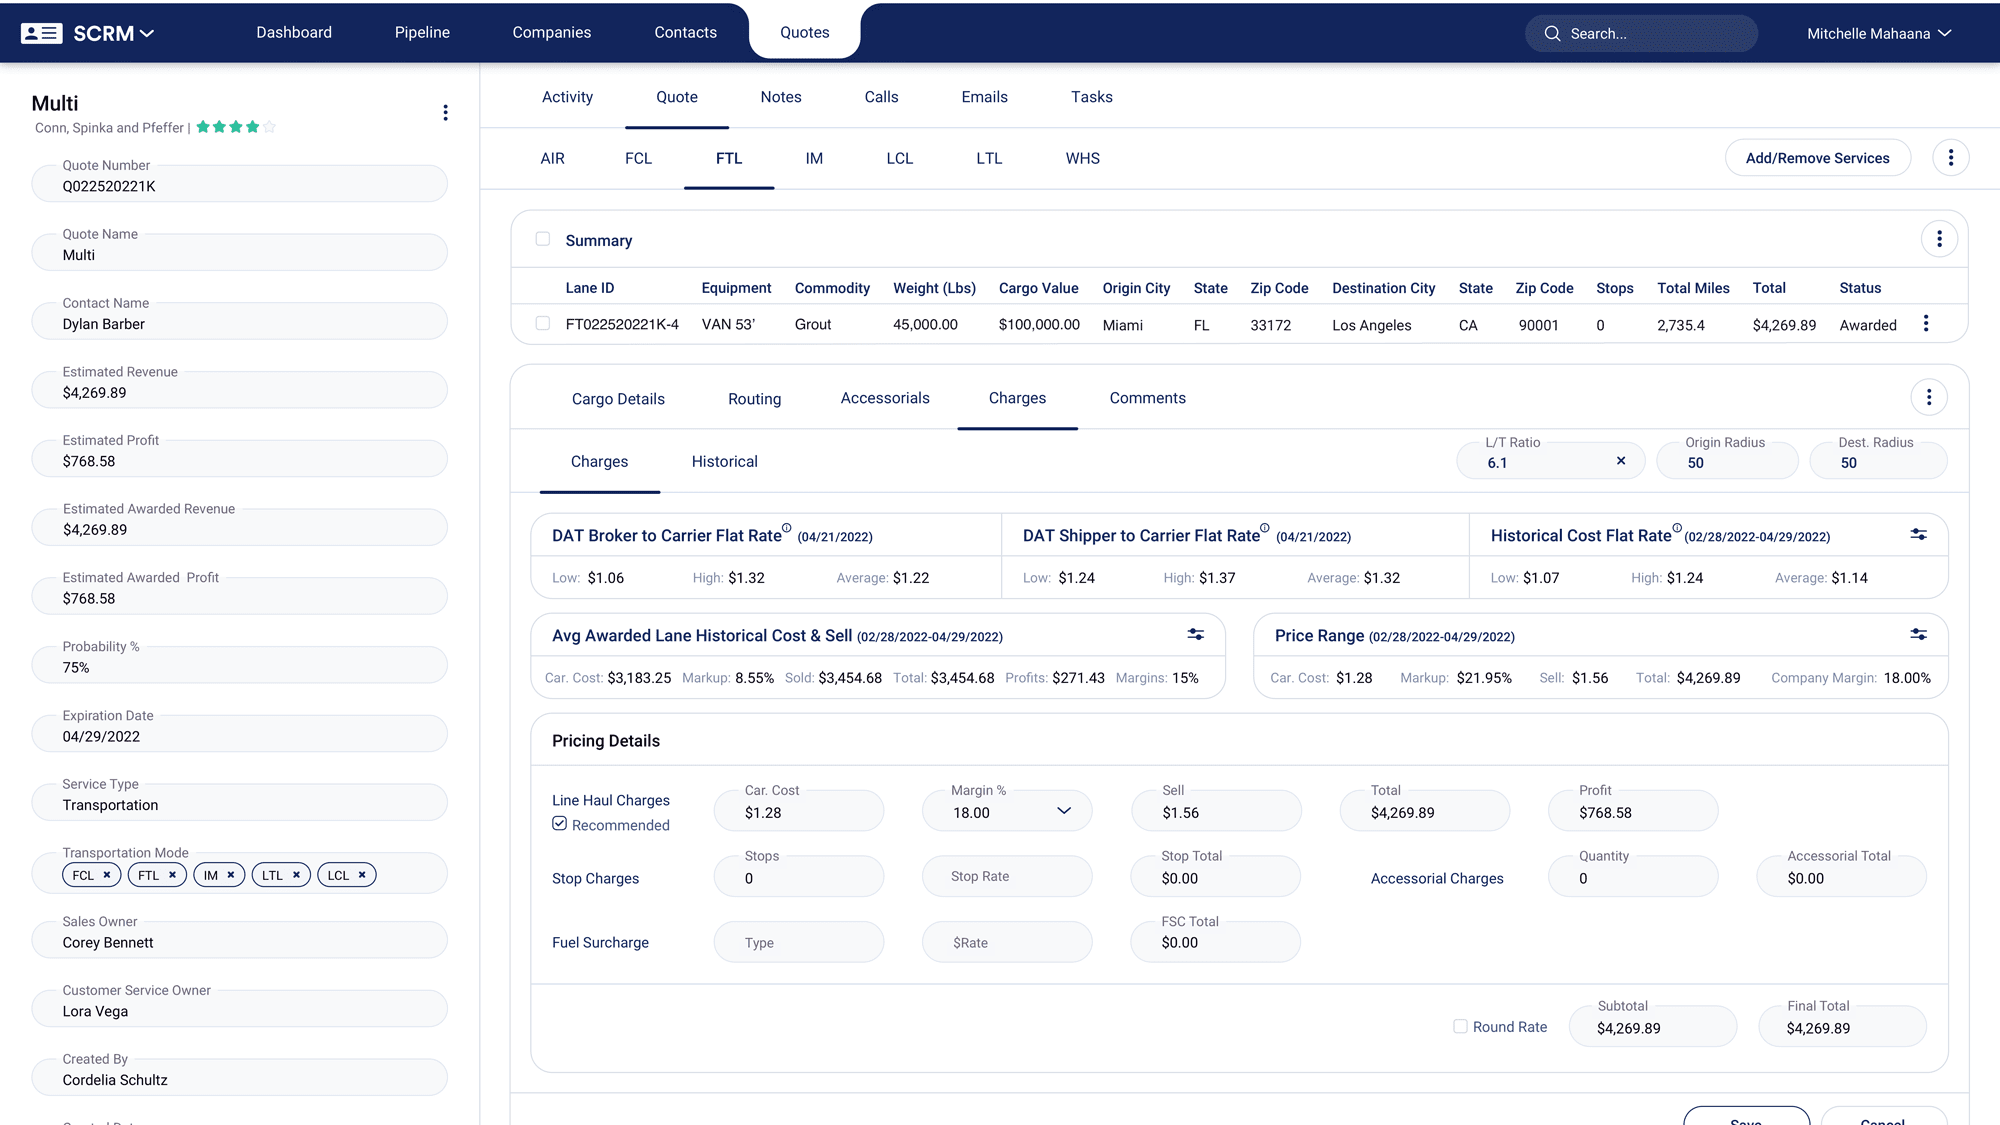This screenshot has width=2000, height=1125.
Task: Rate the quote by clicking the last star
Action: (x=268, y=127)
